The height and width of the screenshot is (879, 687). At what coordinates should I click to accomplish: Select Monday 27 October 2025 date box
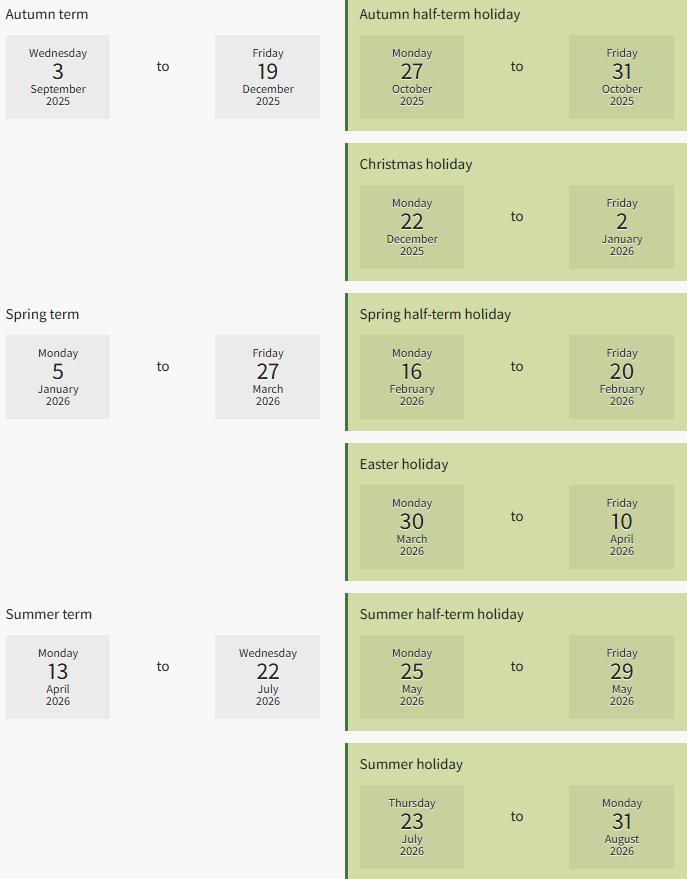pos(412,77)
